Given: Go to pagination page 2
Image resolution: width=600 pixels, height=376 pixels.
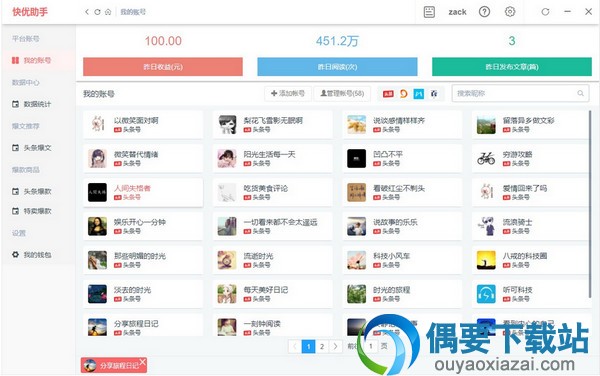Looking at the screenshot, I should pyautogui.click(x=322, y=347).
